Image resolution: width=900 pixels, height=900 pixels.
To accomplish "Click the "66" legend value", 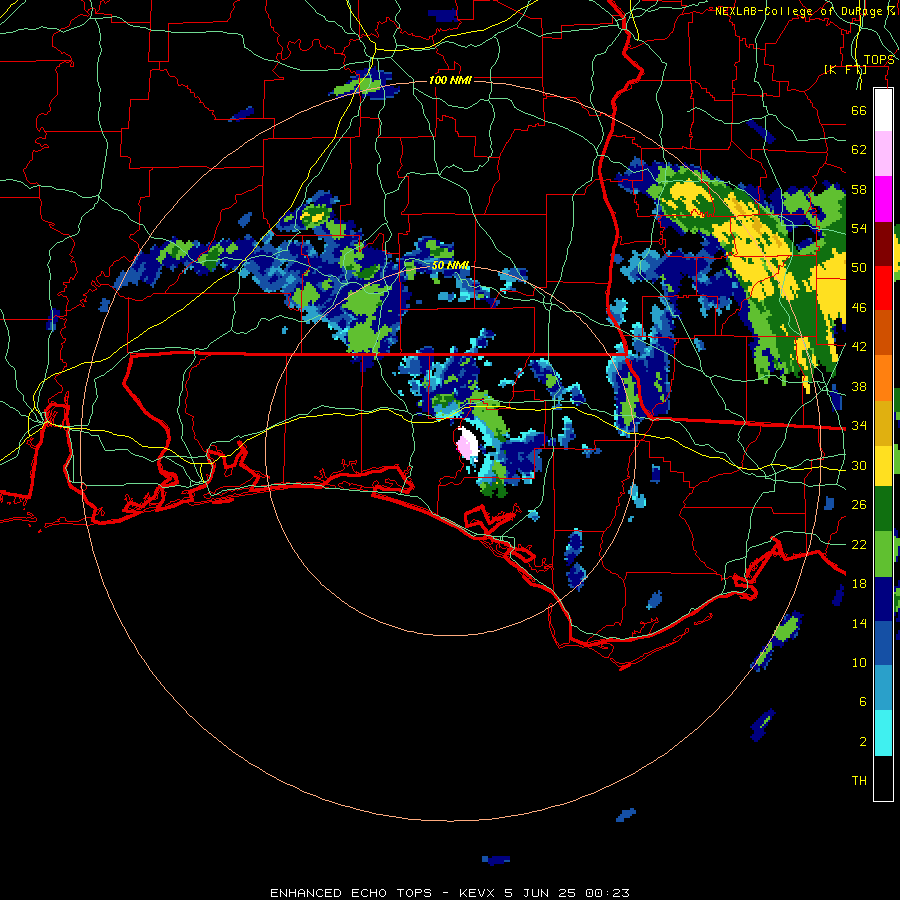I will [859, 110].
